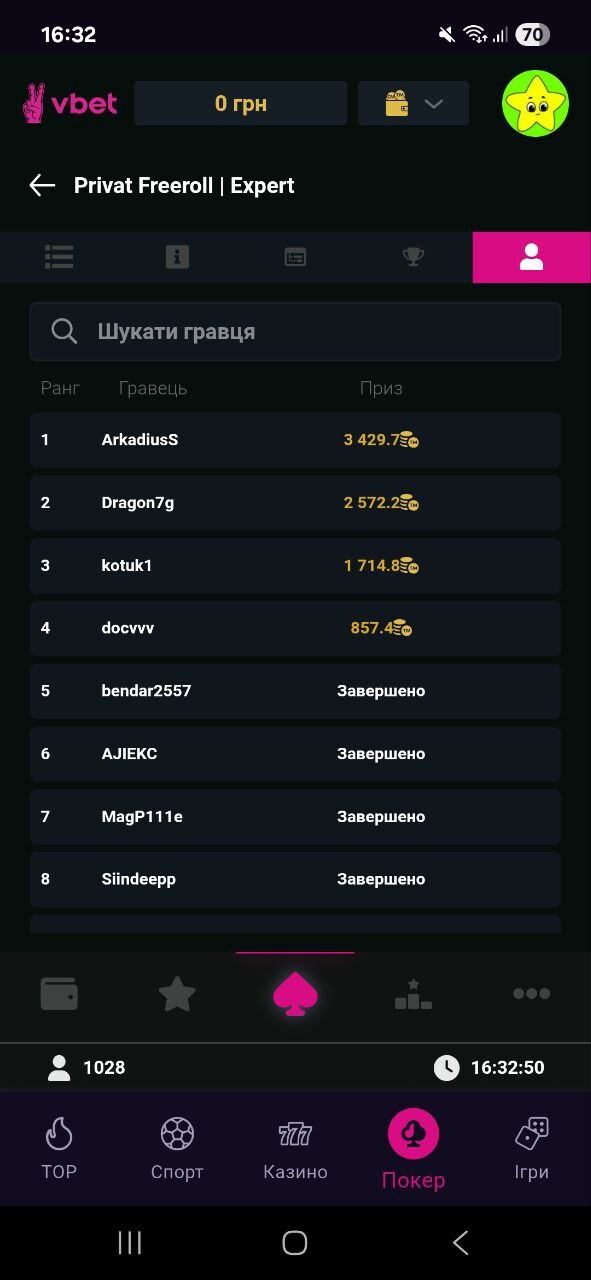Select the active players tab icon
This screenshot has width=591, height=1280.
tap(531, 257)
